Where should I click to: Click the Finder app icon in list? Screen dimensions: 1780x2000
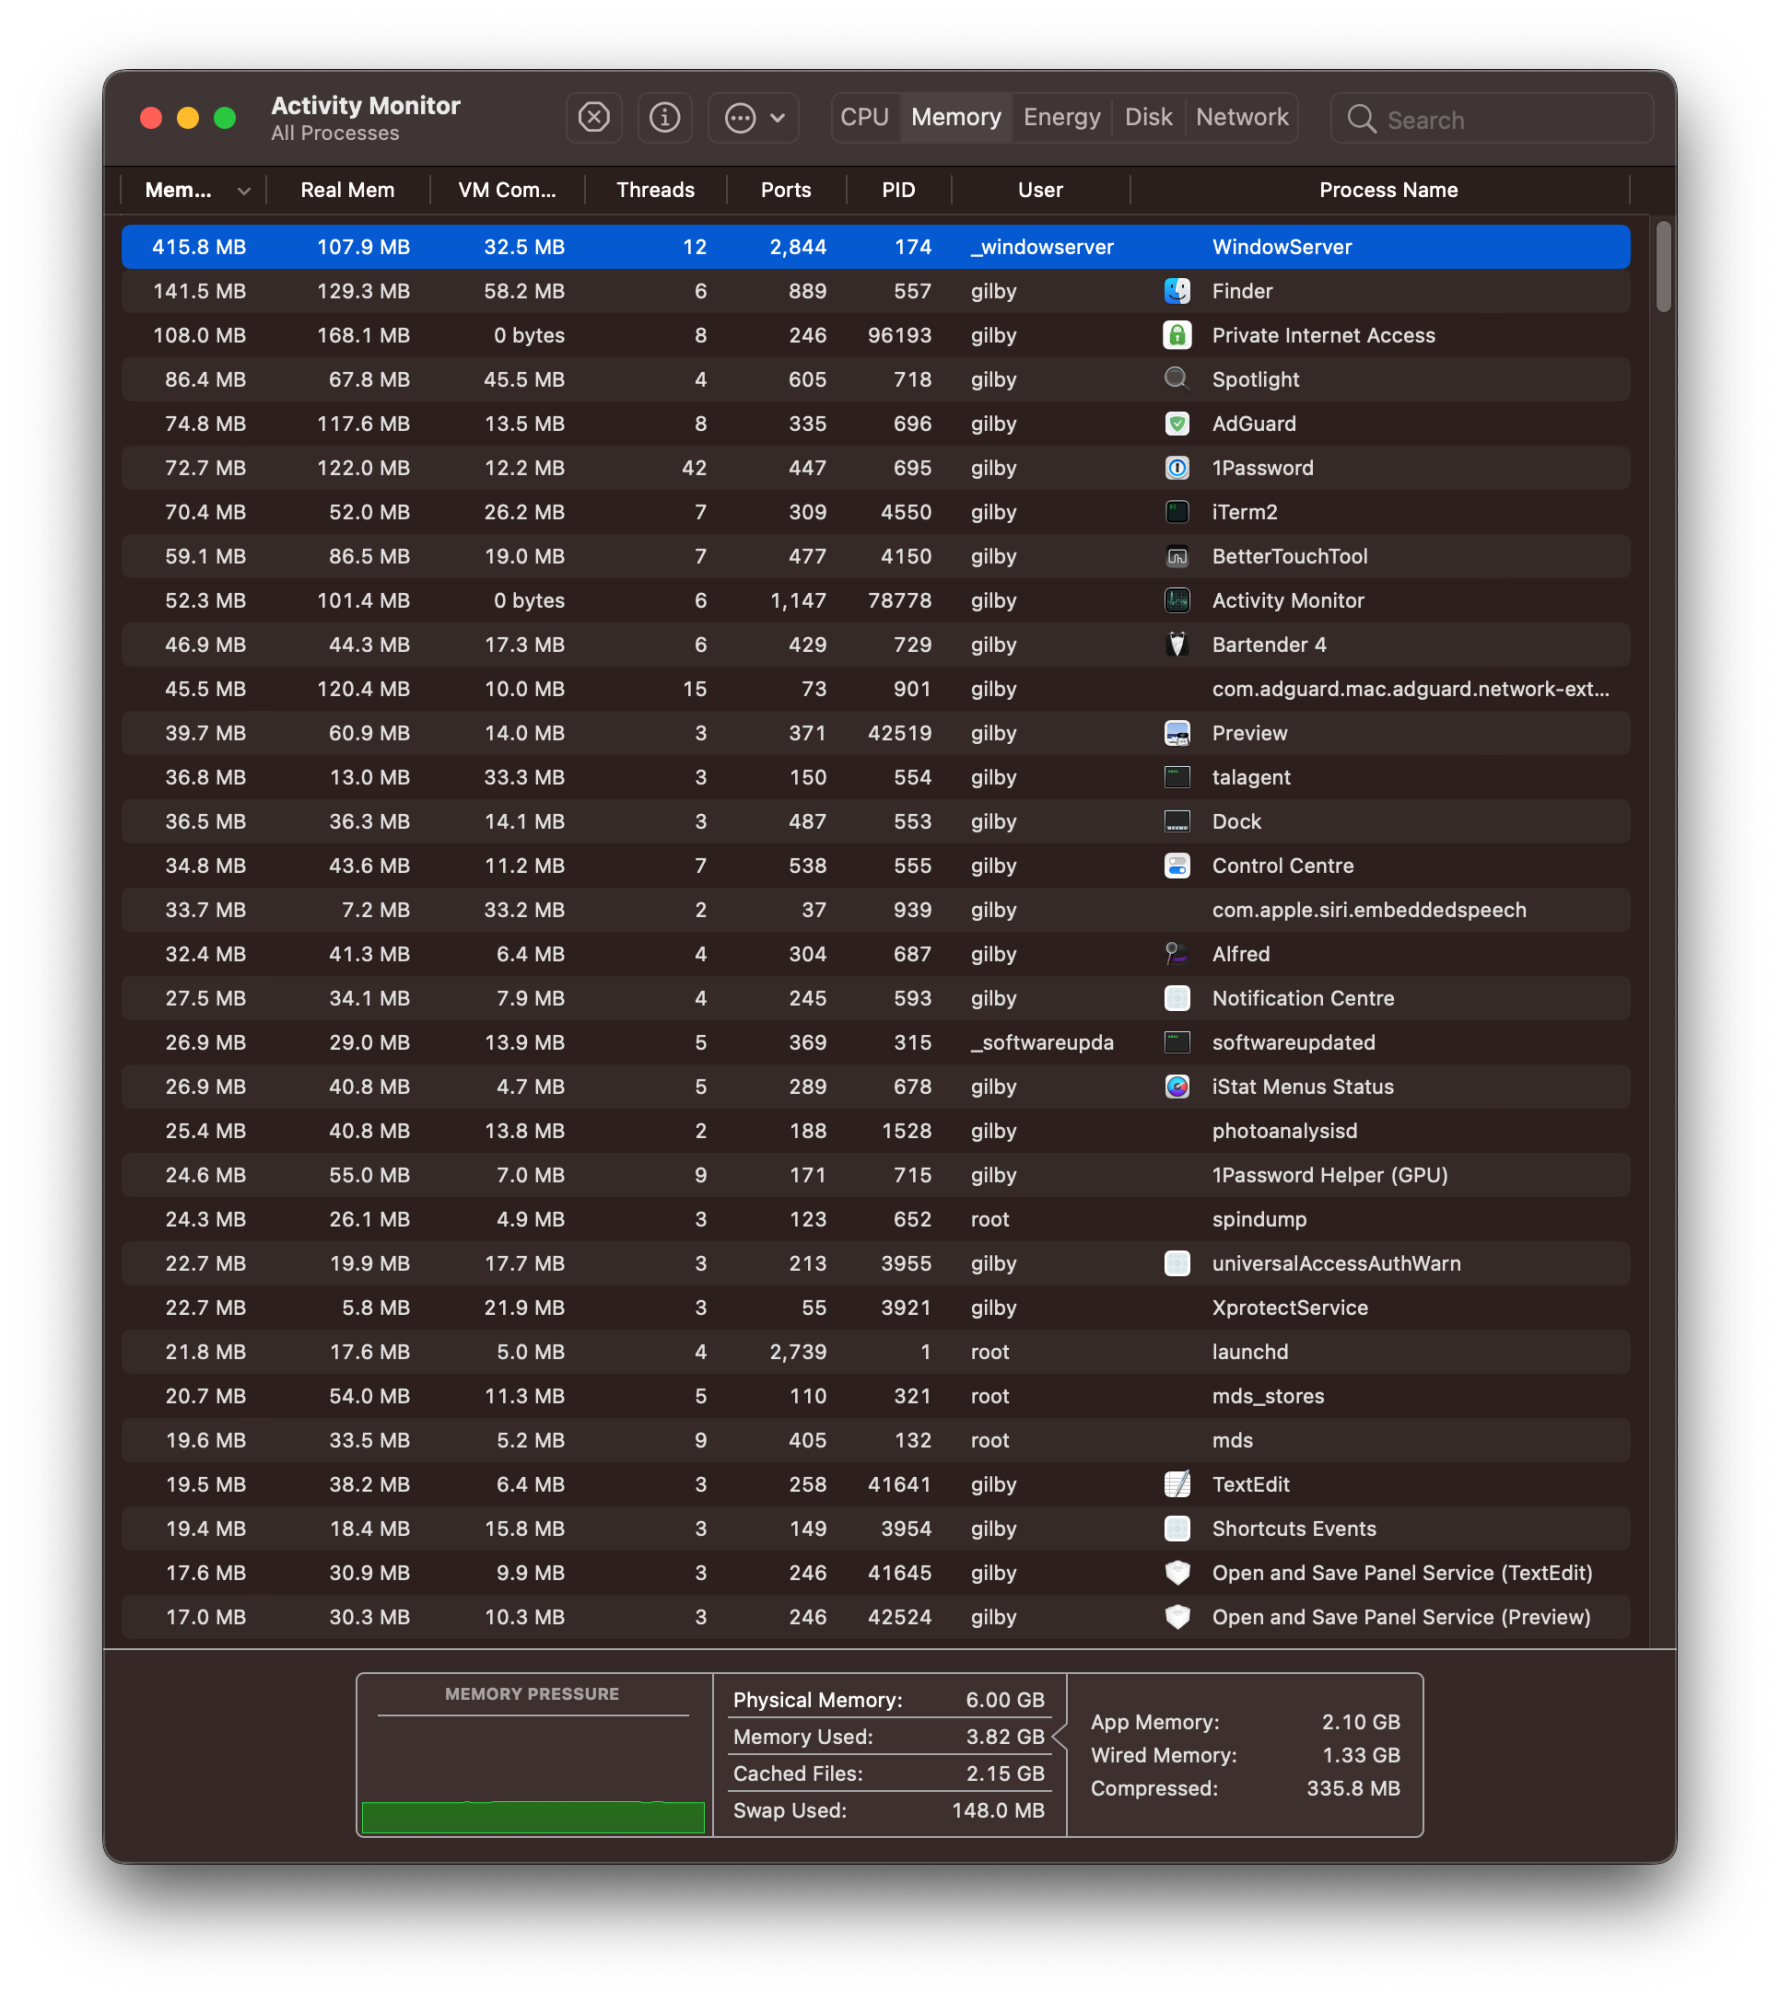[x=1177, y=291]
